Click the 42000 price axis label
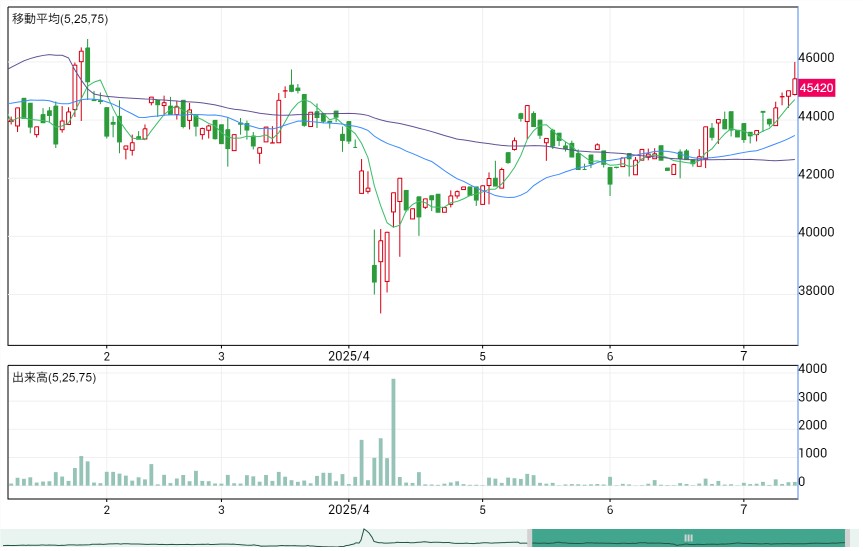The width and height of the screenshot is (863, 551). click(816, 174)
